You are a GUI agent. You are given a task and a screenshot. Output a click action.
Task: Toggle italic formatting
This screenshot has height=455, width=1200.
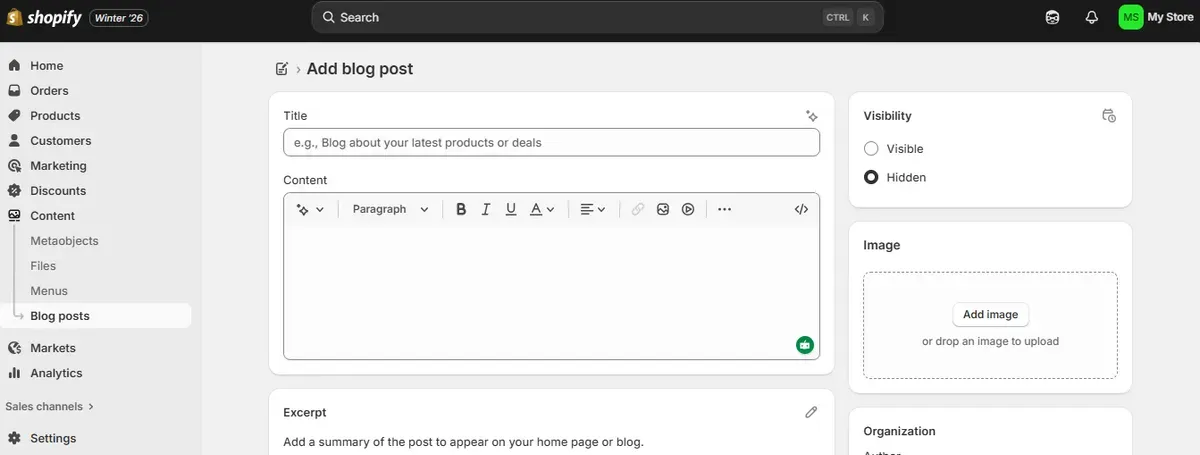[x=486, y=209]
